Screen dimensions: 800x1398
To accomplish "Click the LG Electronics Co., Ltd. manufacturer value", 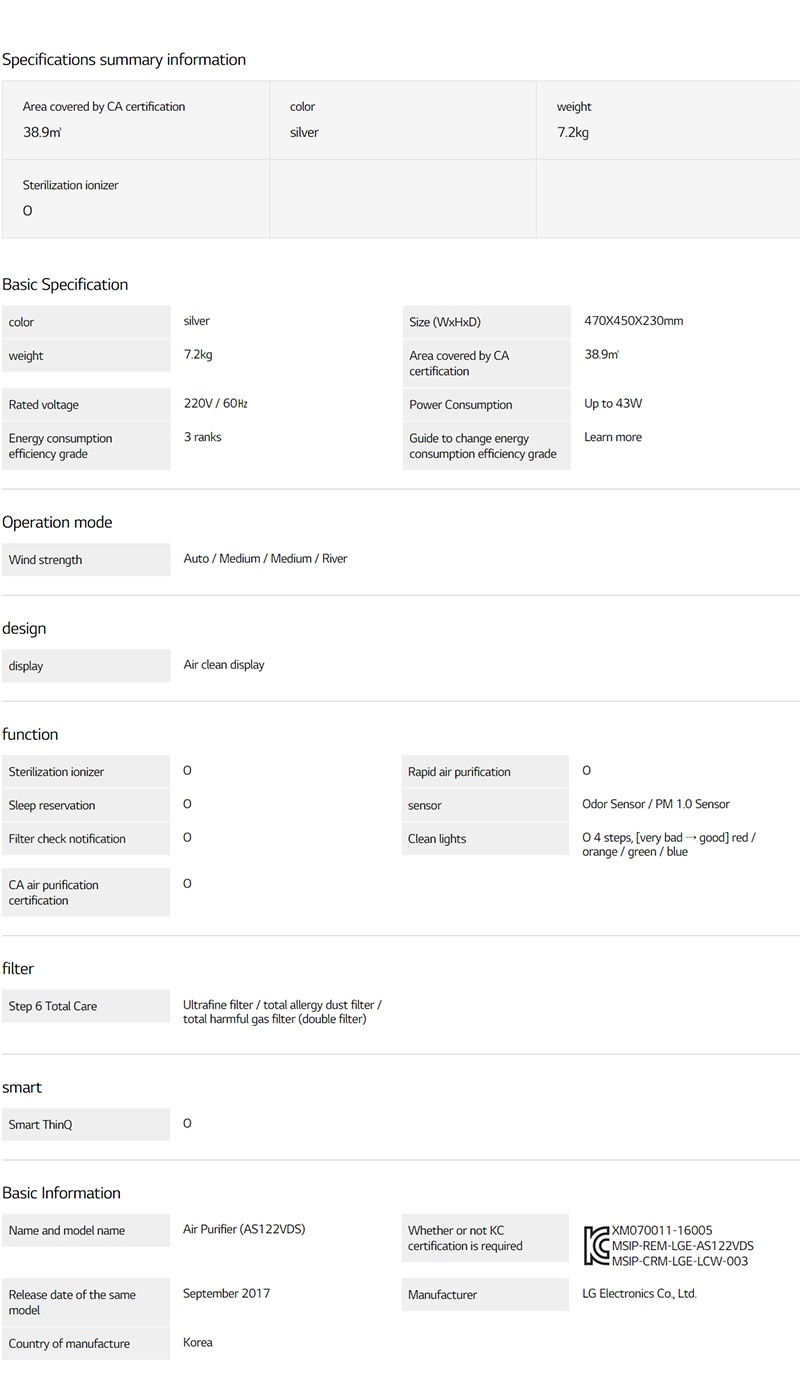I will pyautogui.click(x=640, y=1294).
